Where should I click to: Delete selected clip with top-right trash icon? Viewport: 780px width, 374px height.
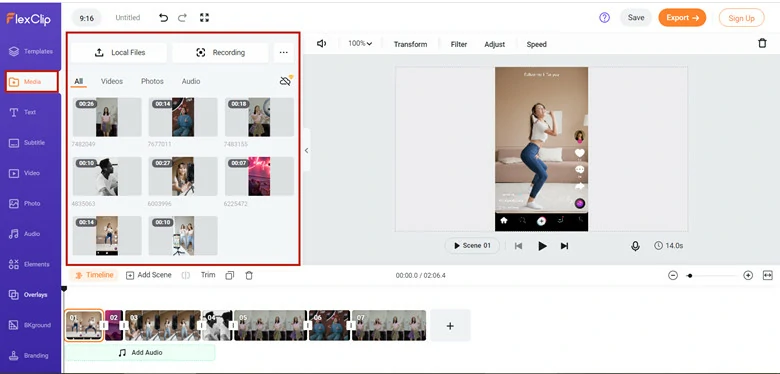[x=762, y=43]
